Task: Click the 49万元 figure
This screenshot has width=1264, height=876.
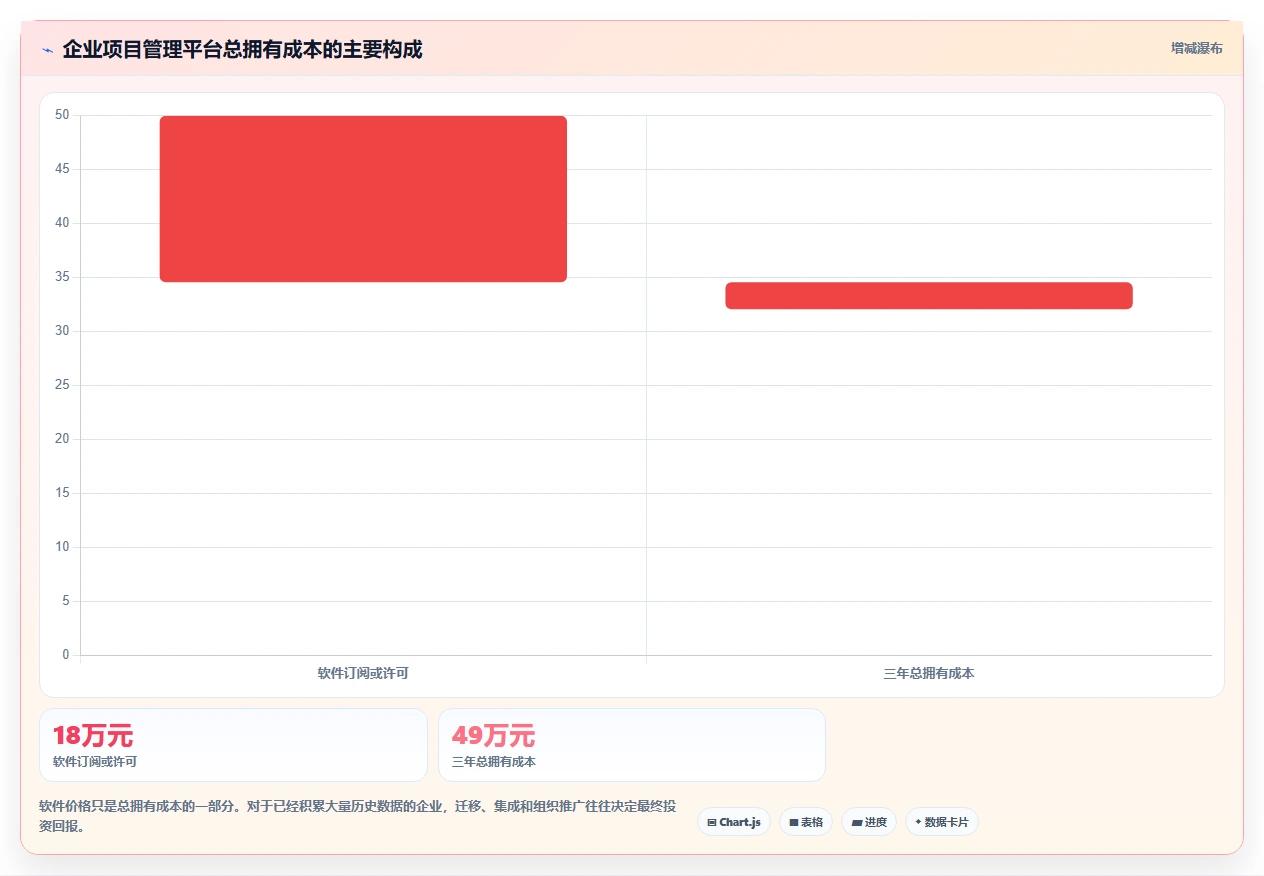Action: (493, 736)
